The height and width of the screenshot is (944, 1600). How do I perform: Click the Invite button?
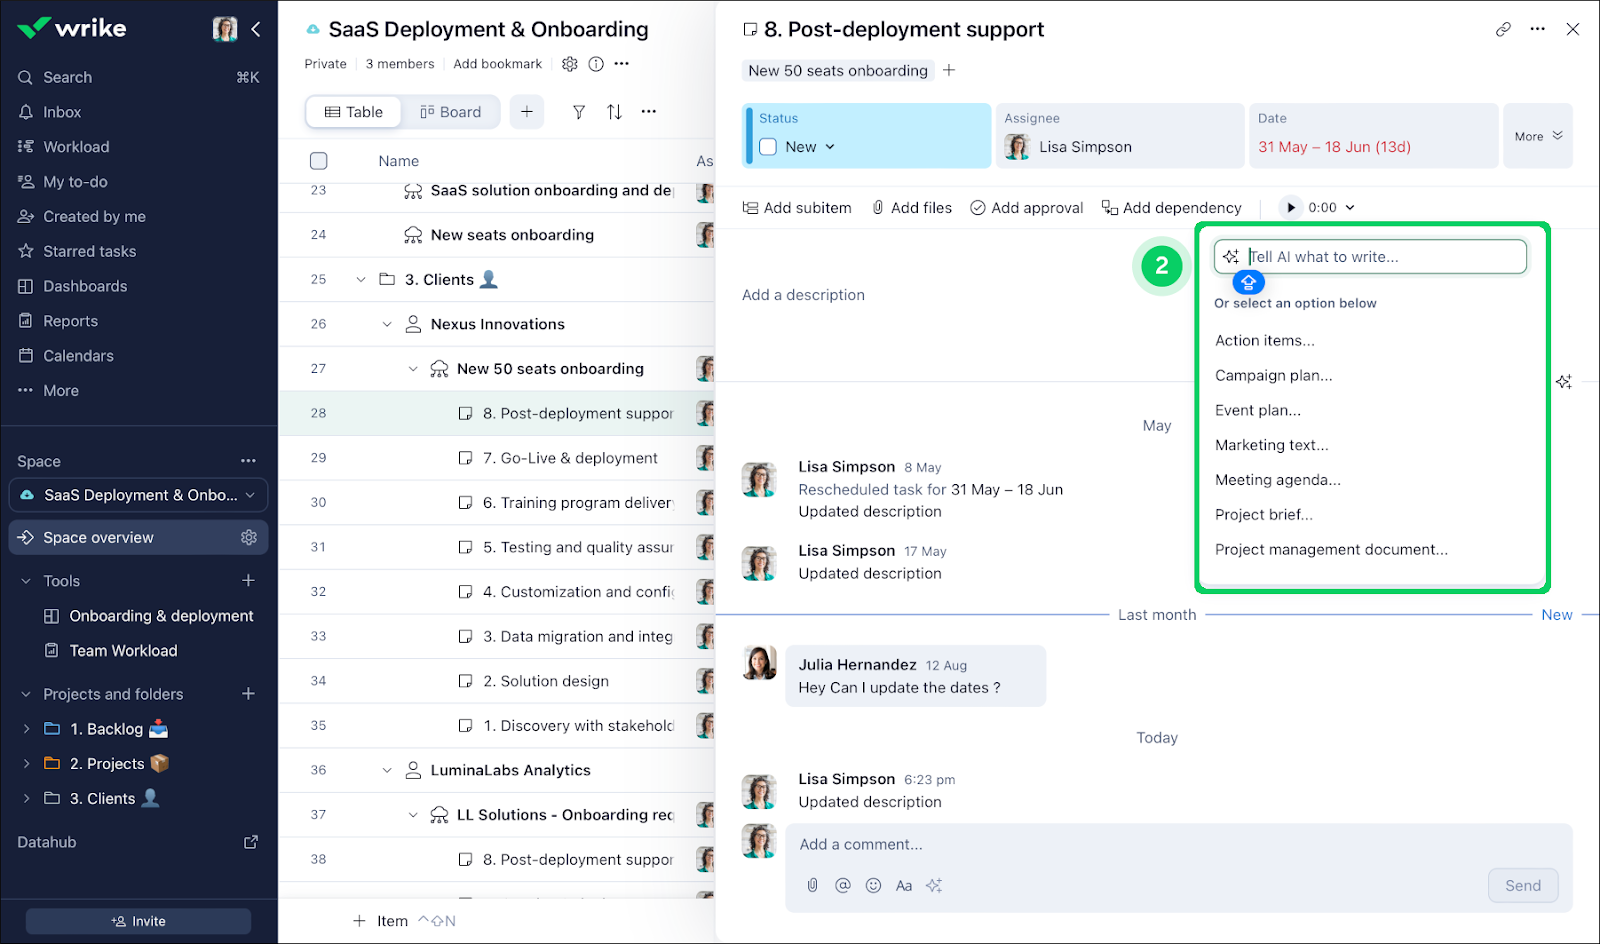point(138,921)
